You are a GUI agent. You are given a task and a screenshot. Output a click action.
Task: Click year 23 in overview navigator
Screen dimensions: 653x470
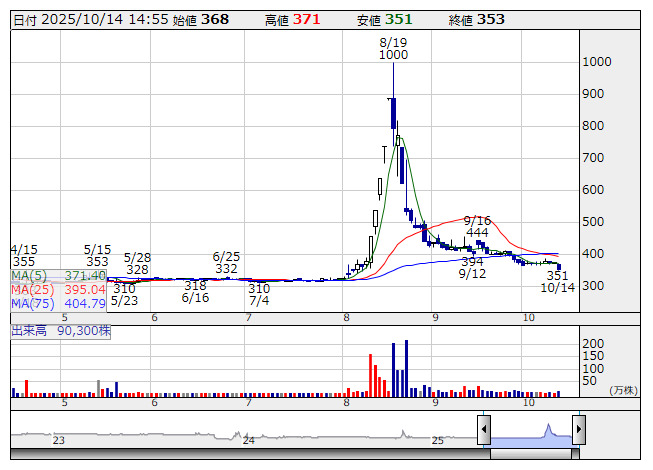pos(58,440)
